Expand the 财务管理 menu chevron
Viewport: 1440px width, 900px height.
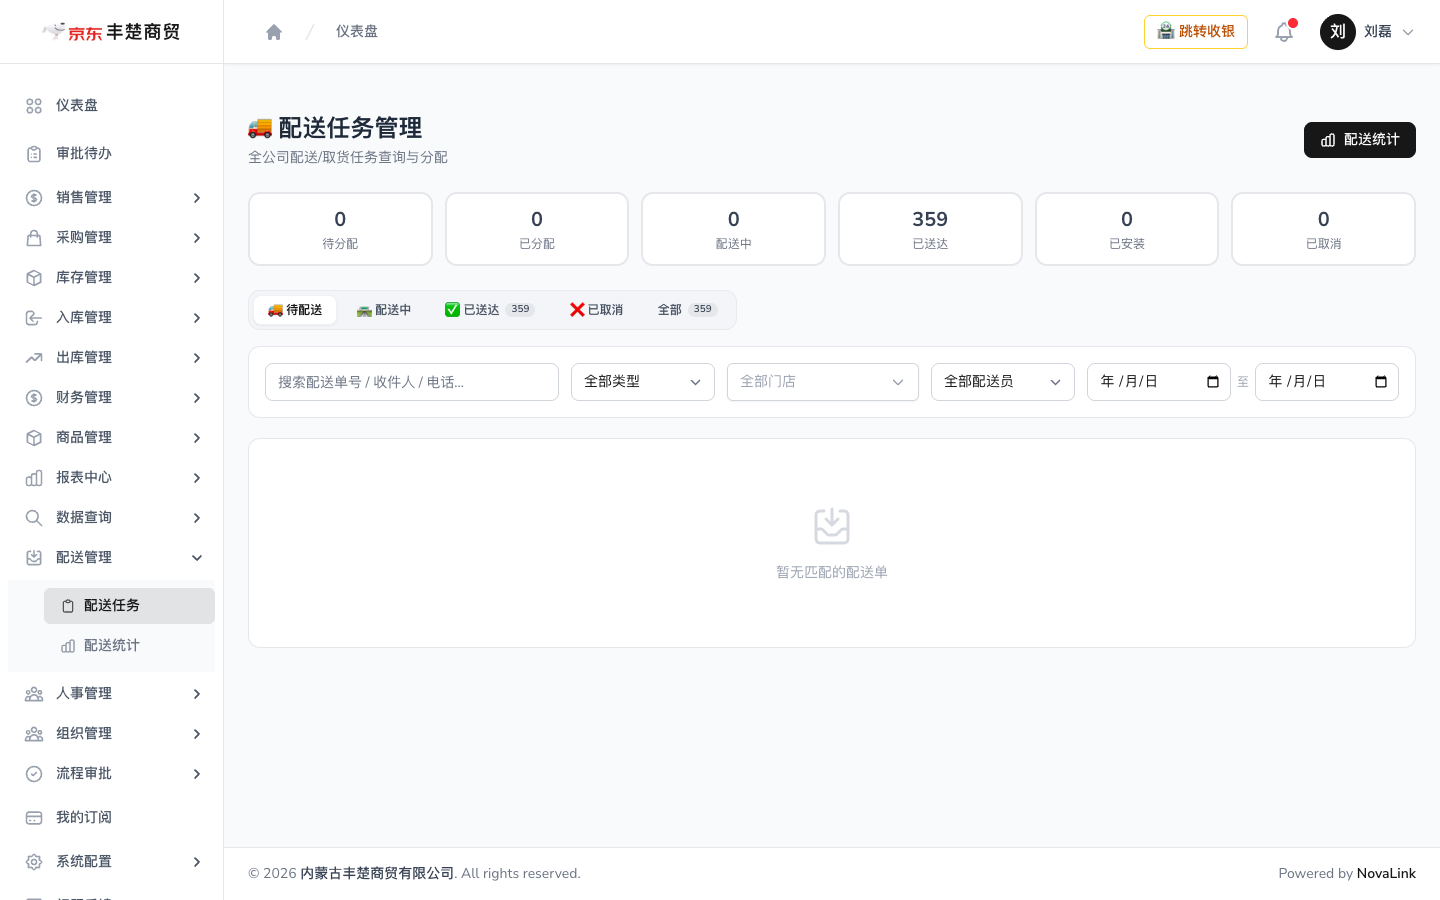197,398
